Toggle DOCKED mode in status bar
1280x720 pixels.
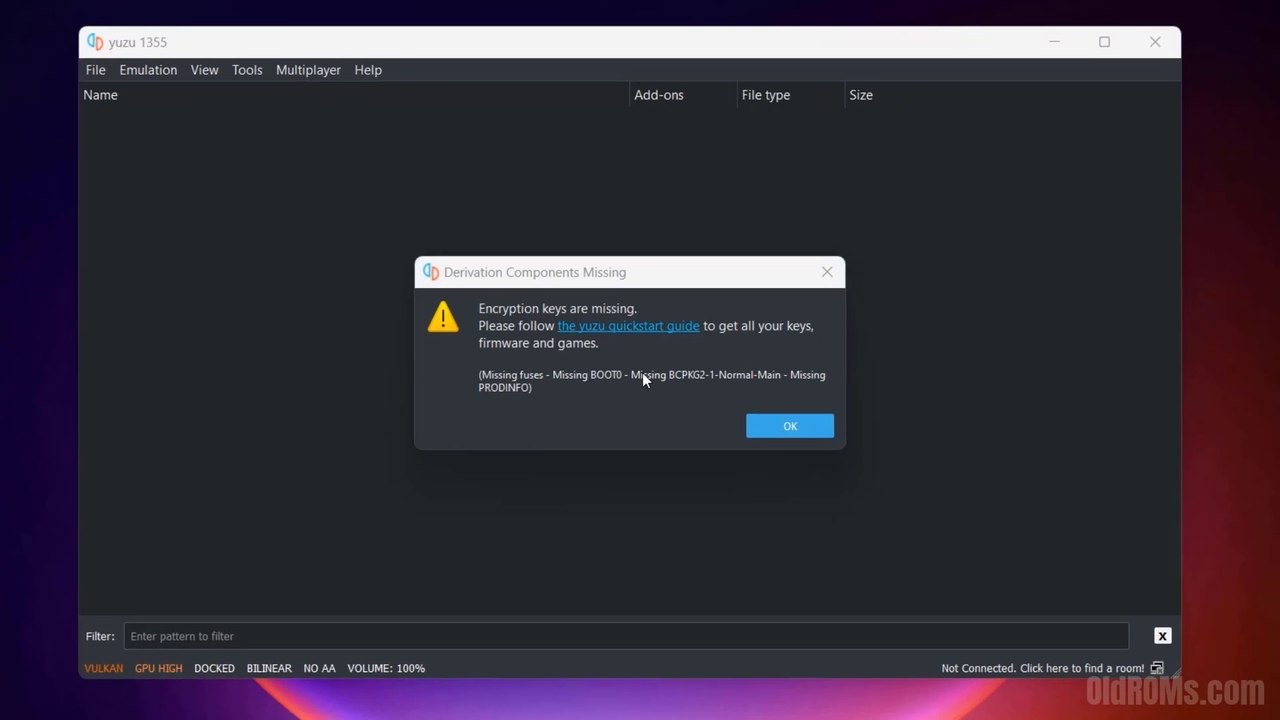pyautogui.click(x=214, y=668)
